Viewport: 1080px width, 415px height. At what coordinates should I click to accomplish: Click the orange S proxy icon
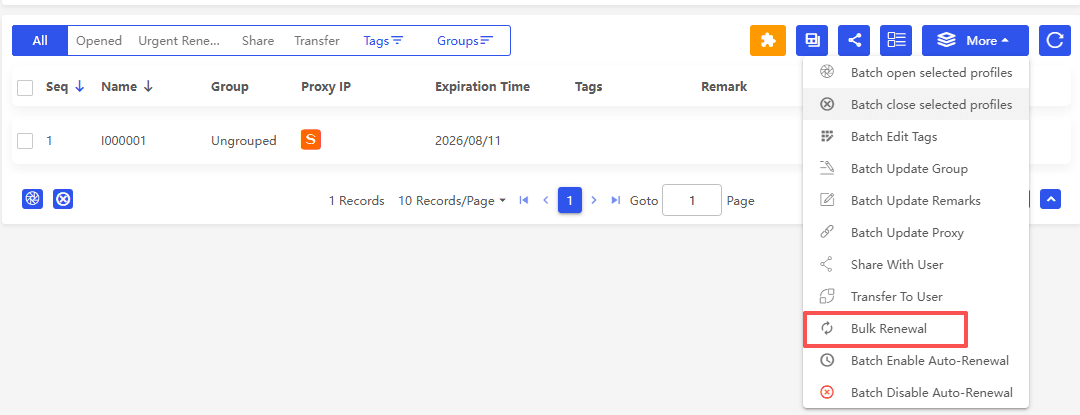pos(311,140)
